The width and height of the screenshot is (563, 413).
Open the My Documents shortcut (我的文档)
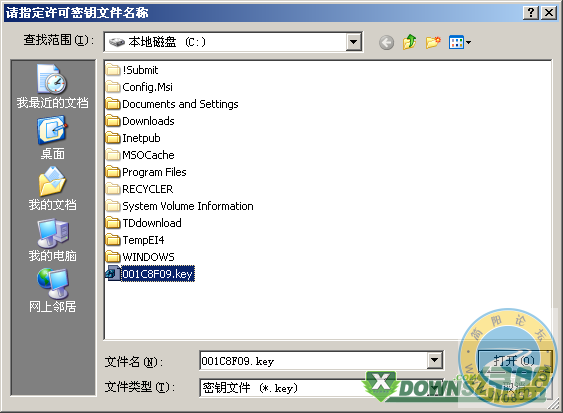(x=52, y=189)
